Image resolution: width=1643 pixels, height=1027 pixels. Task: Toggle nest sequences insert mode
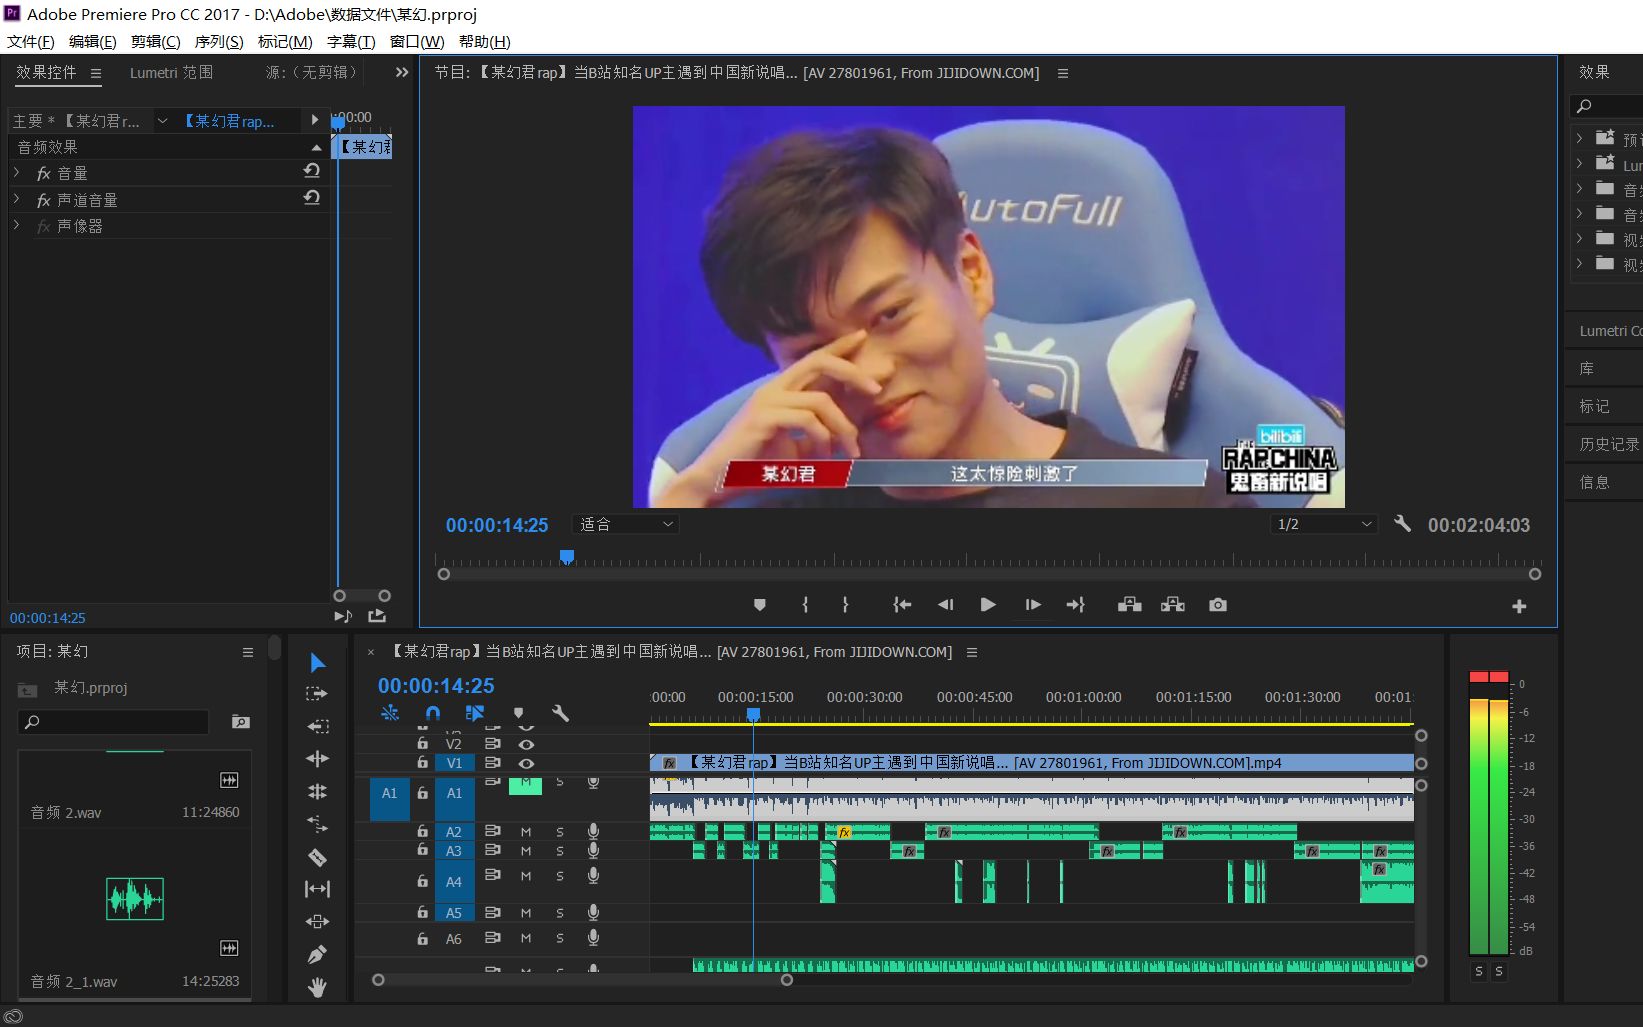390,713
